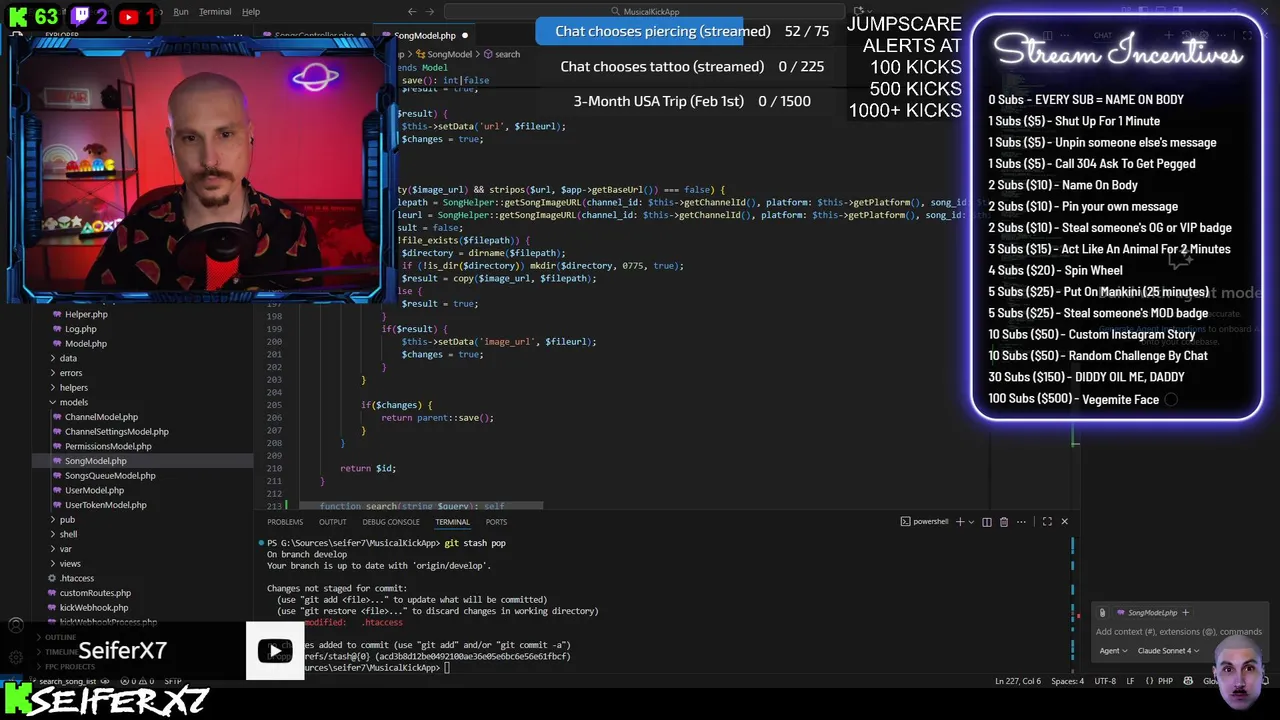
Task: Click the search breadcrumb item
Action: point(503,54)
